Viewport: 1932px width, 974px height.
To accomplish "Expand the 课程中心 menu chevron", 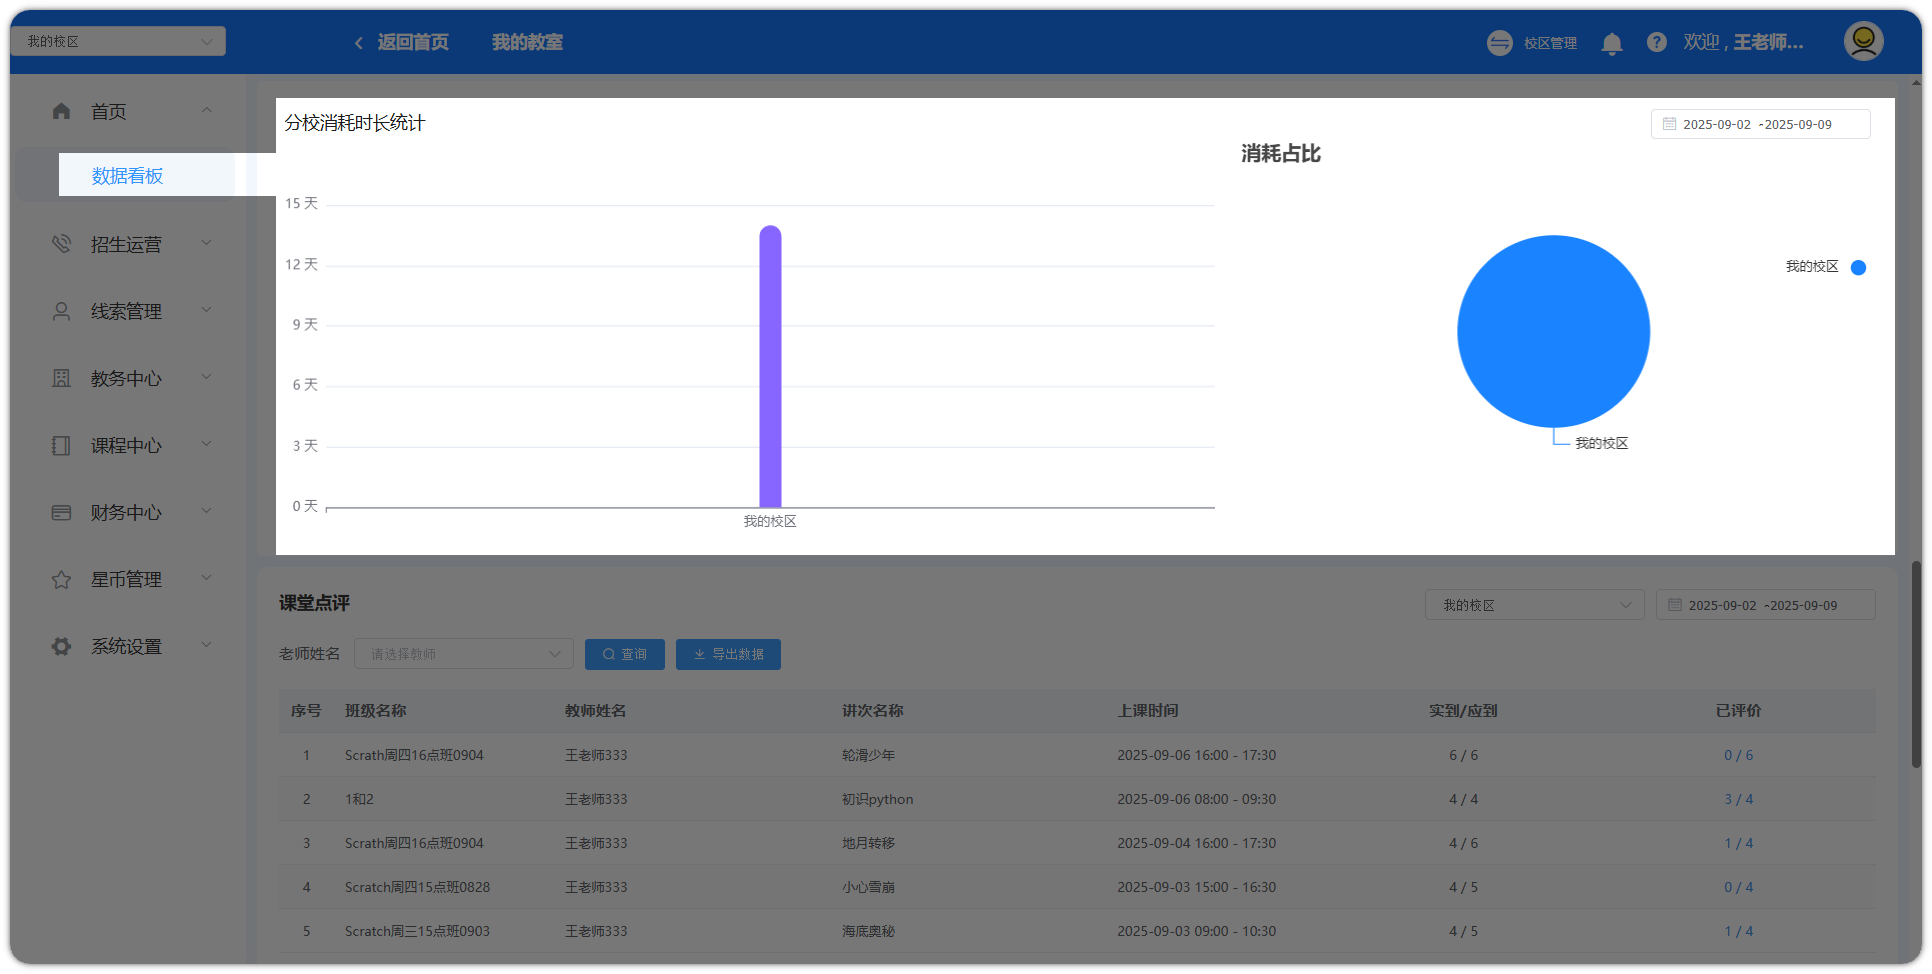I will pos(207,444).
